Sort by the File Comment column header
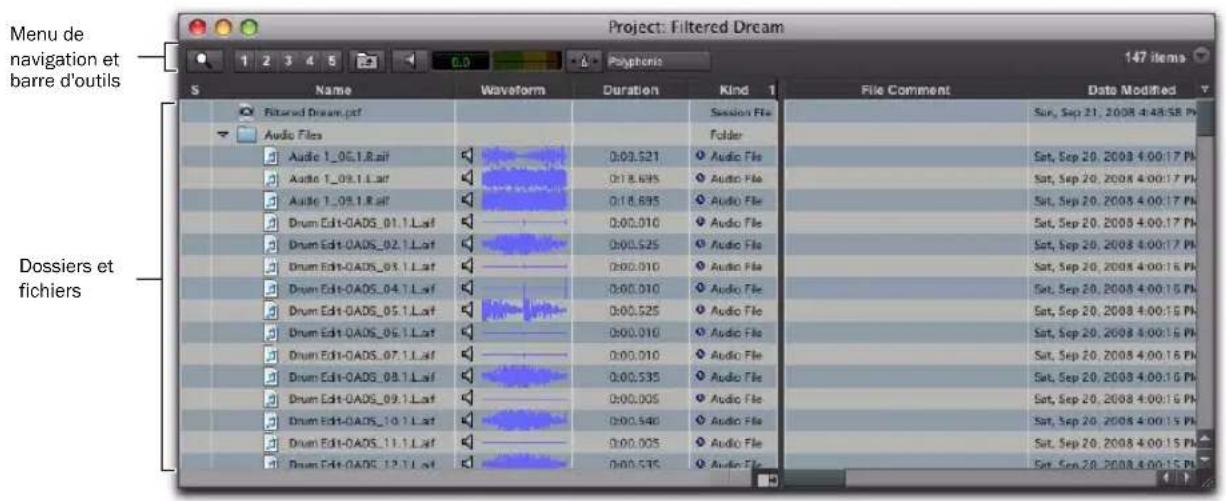Screen dimensions: 1226x501 click(x=904, y=90)
